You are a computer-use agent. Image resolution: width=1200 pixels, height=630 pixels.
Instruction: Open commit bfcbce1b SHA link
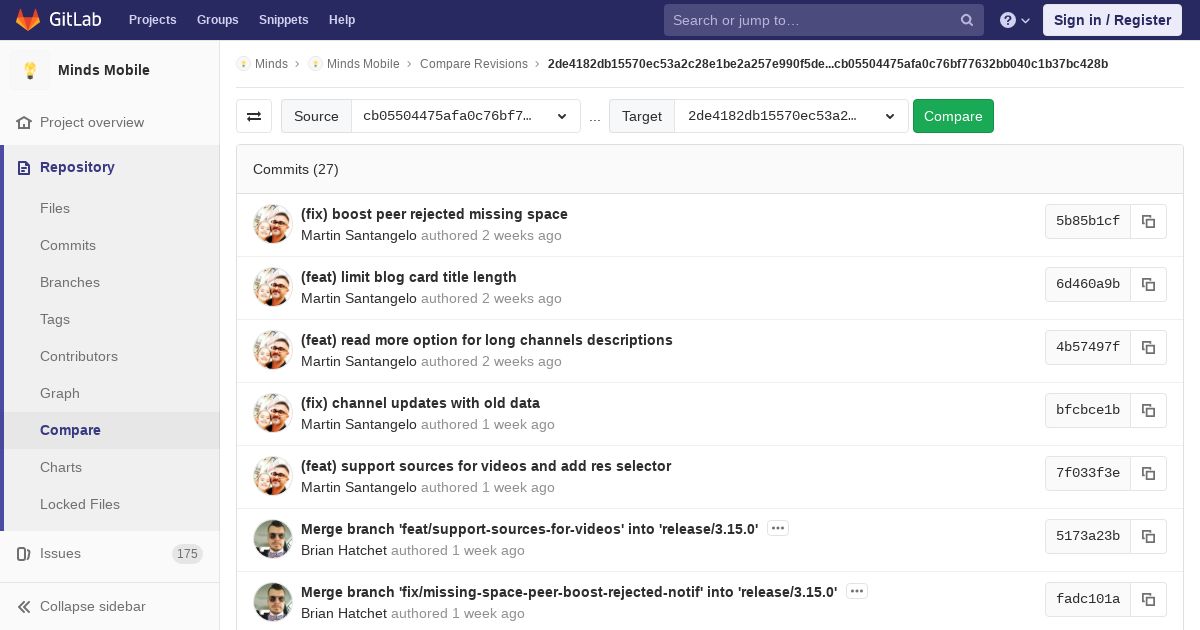coord(1088,410)
